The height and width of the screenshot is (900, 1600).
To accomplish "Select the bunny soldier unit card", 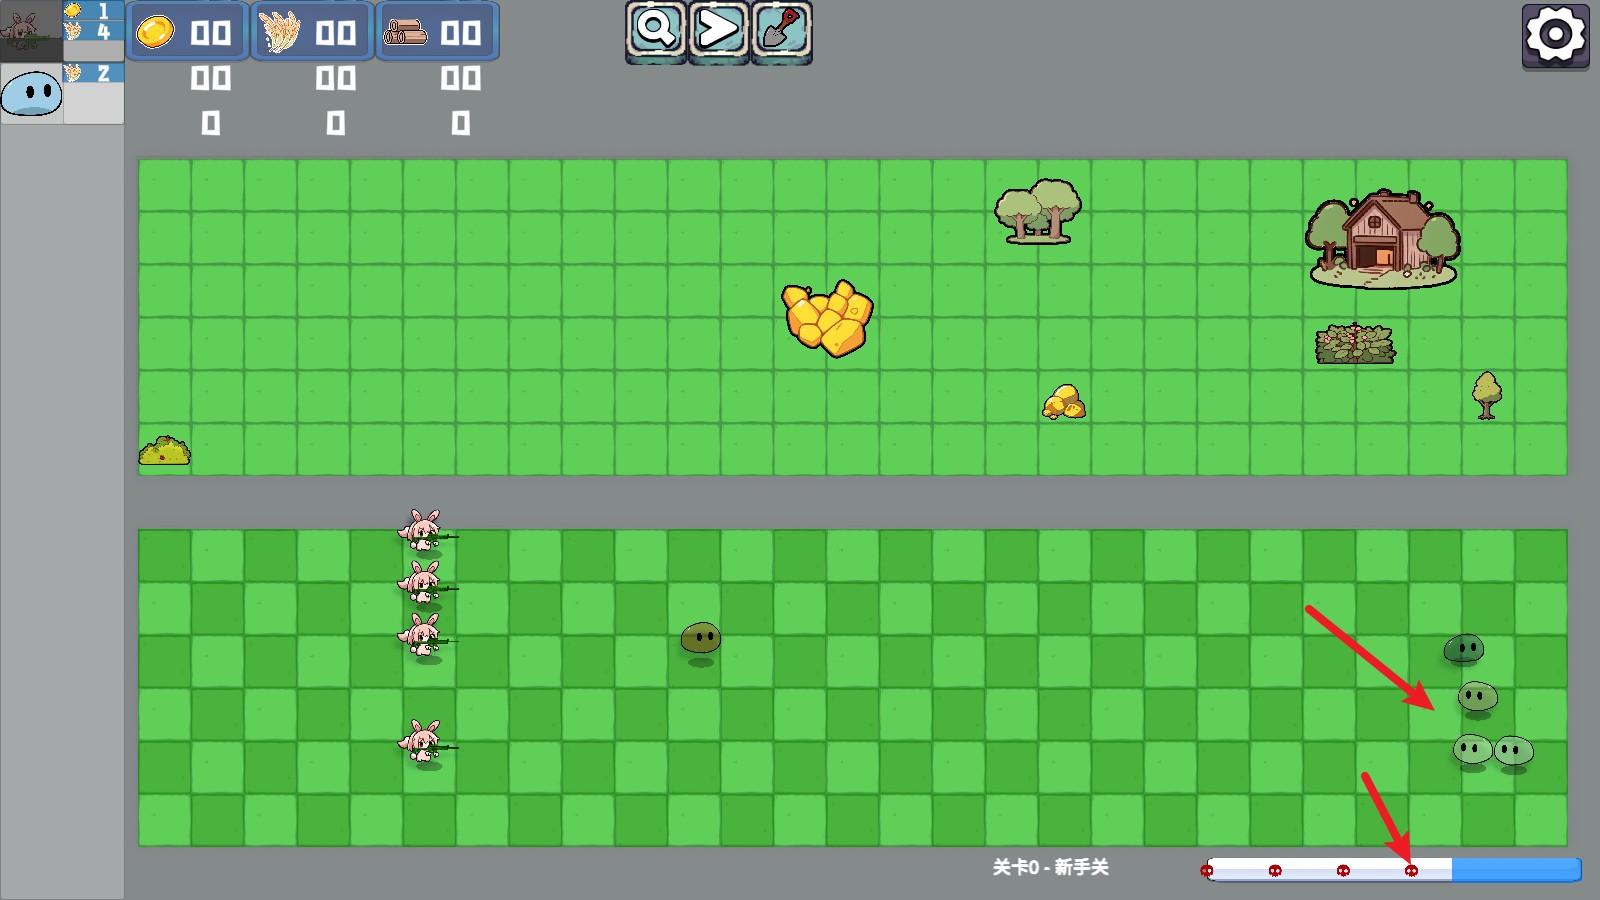I will [30, 32].
